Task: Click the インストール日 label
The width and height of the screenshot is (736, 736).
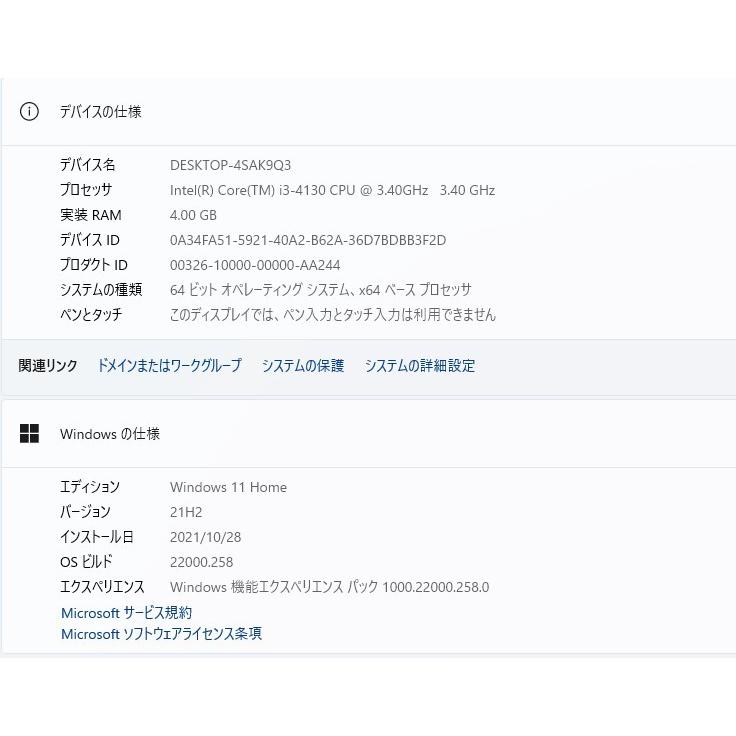Action: 97,537
